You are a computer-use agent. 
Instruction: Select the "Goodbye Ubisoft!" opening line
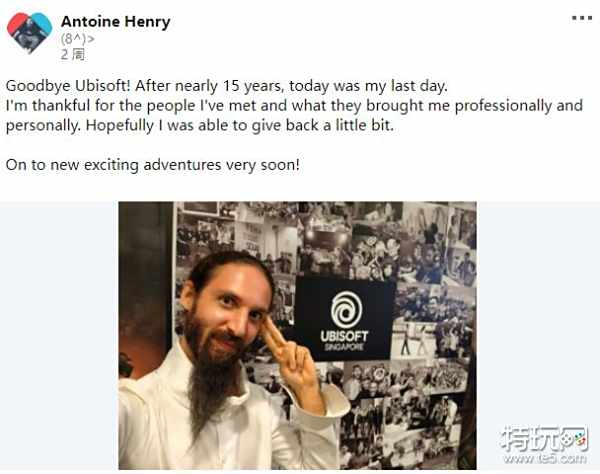tap(227, 86)
